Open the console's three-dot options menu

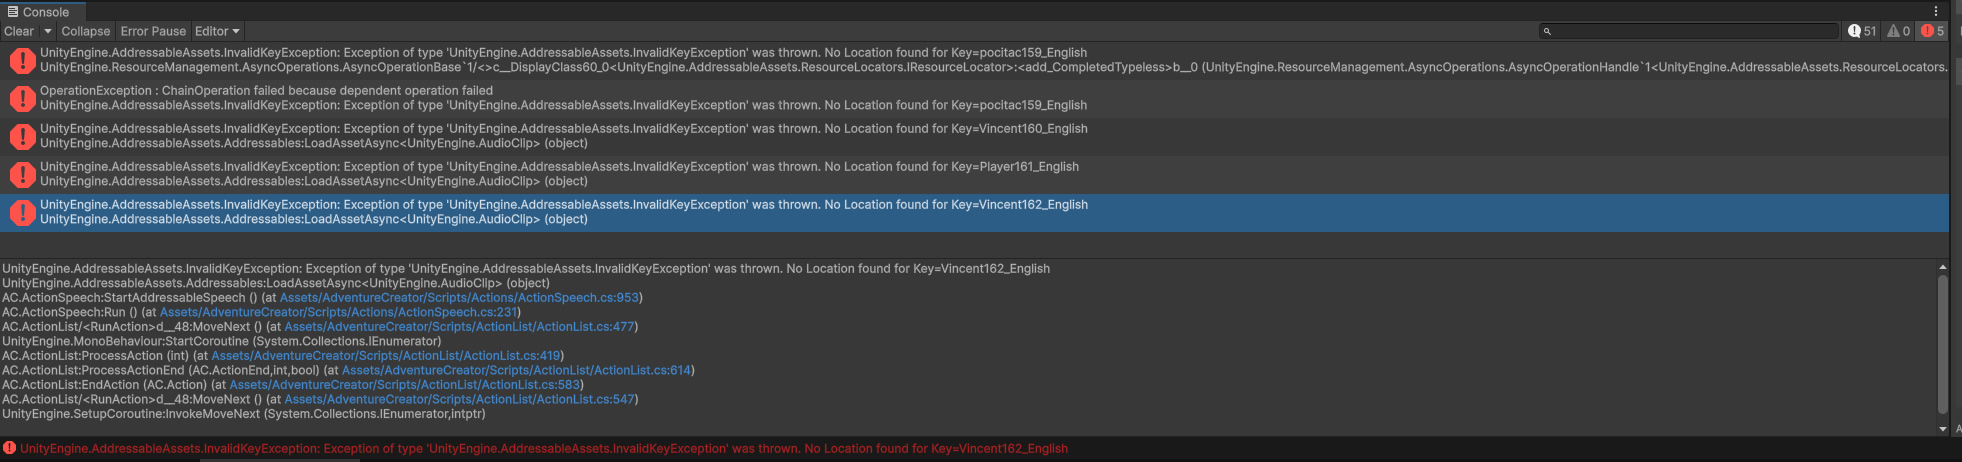(x=1935, y=11)
